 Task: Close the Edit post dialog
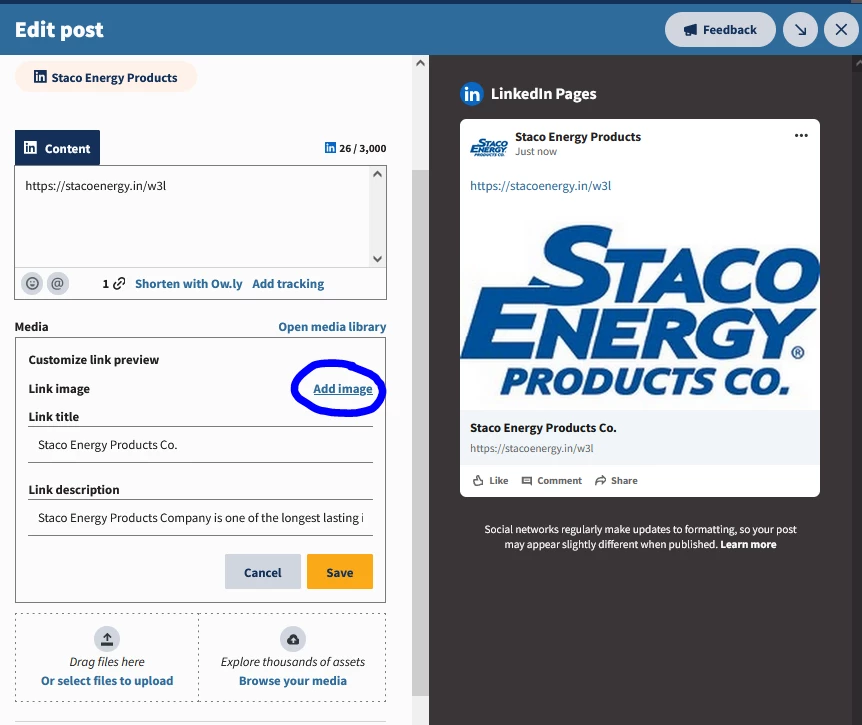841,30
